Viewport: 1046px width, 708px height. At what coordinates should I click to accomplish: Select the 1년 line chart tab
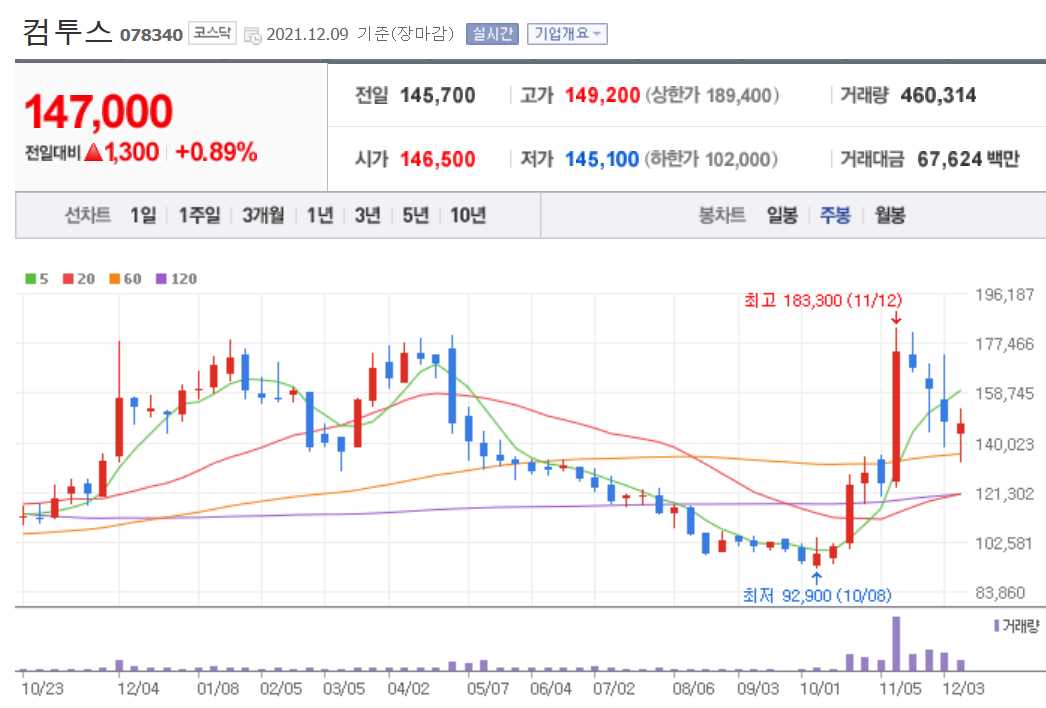click(320, 216)
